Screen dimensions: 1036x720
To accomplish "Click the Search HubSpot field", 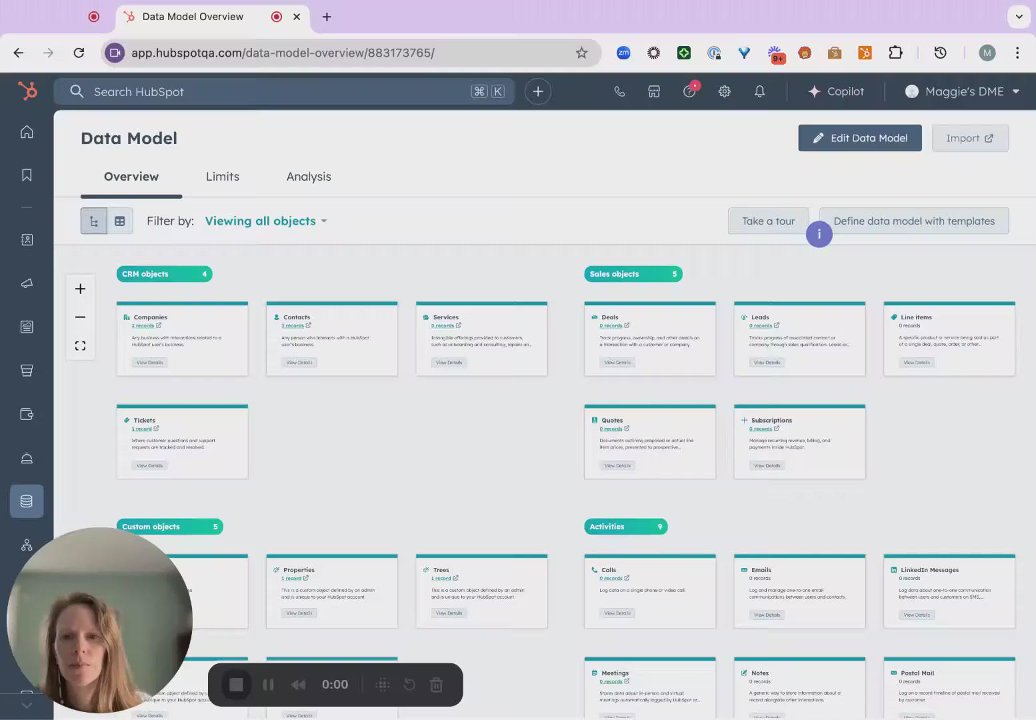I will pyautogui.click(x=284, y=92).
